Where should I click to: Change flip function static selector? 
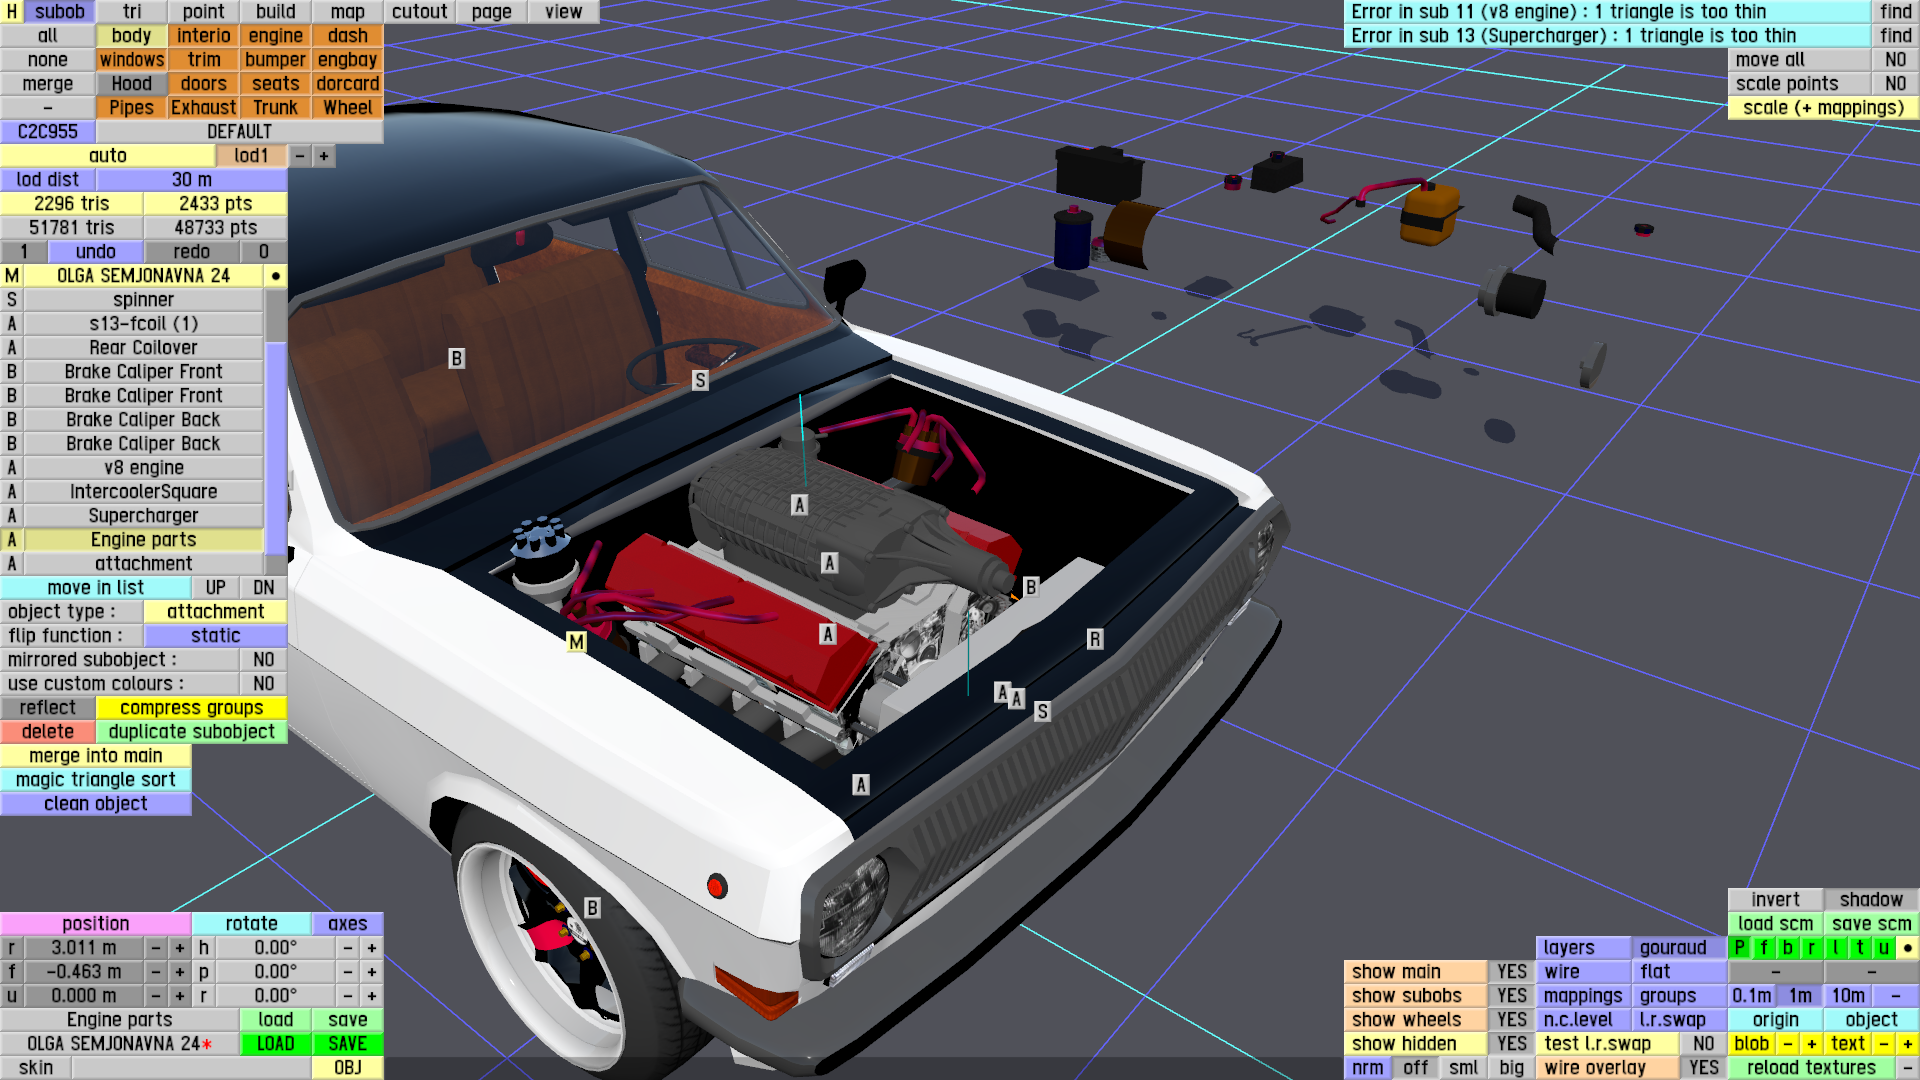click(x=215, y=636)
